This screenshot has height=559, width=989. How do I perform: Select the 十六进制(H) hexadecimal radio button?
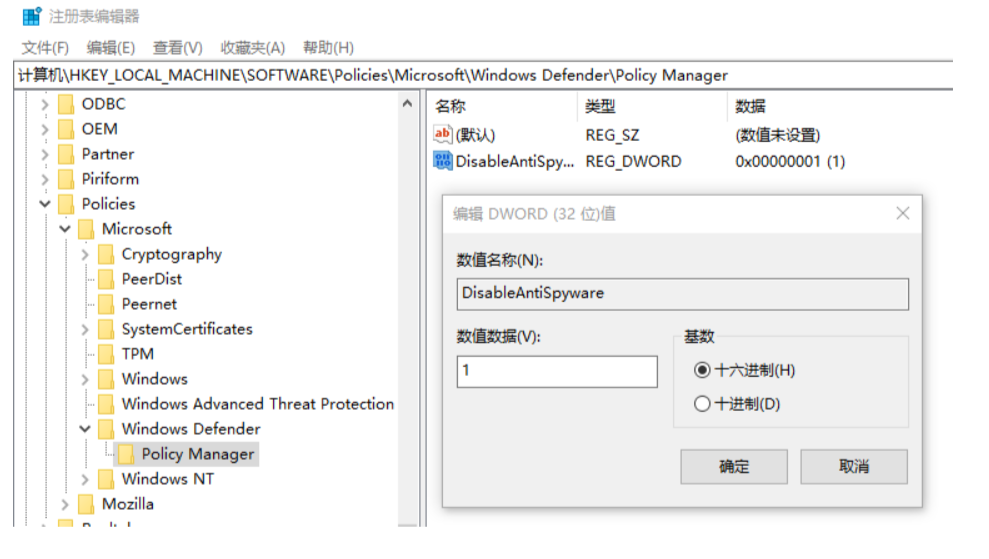[x=702, y=370]
